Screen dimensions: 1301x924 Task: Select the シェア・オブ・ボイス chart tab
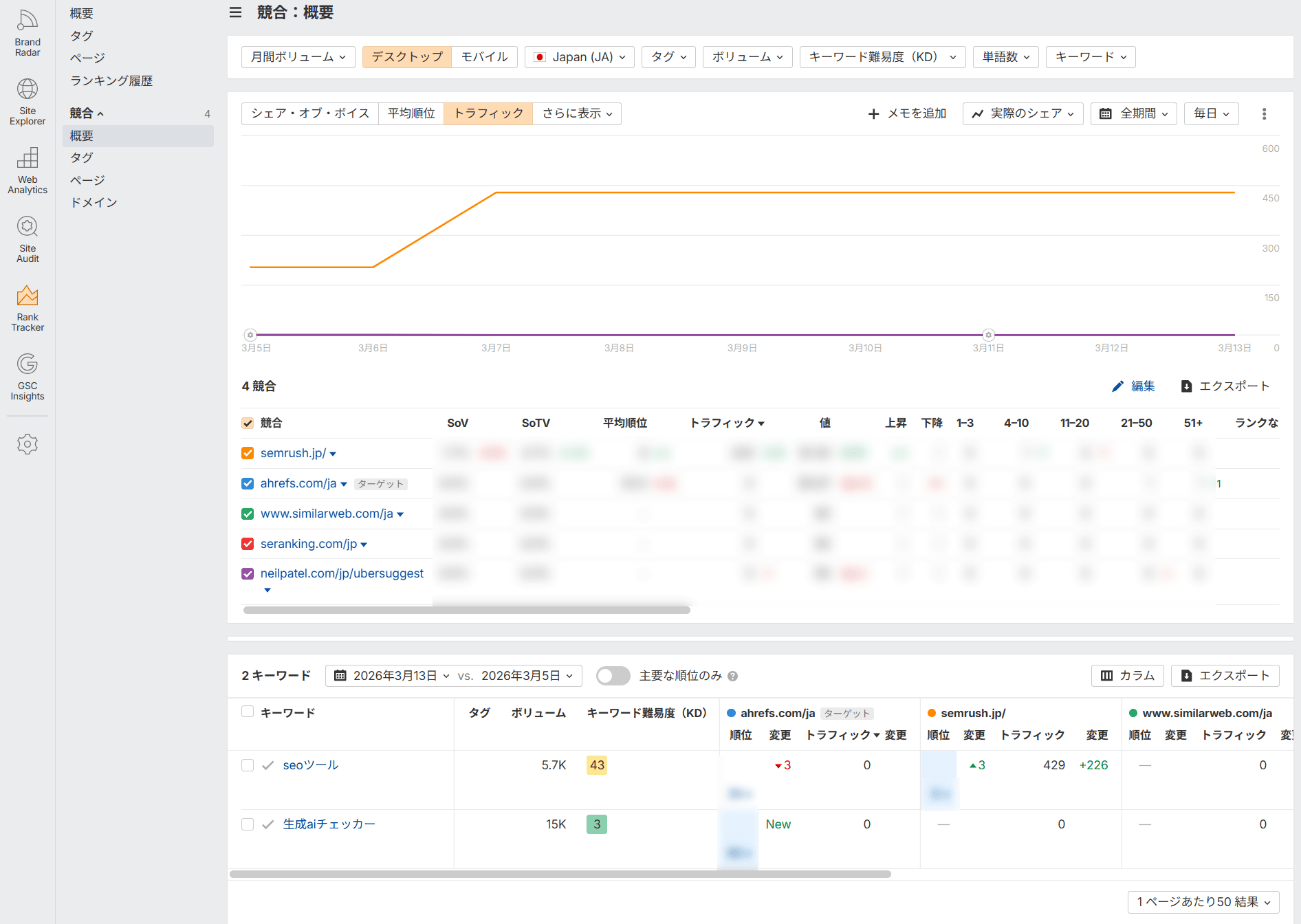click(310, 114)
